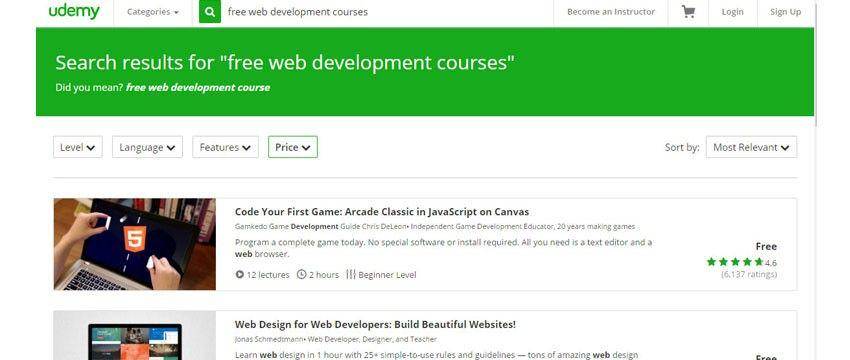This screenshot has height=360, width=850.
Task: Click the Web Design course thumbnail
Action: (x=134, y=336)
